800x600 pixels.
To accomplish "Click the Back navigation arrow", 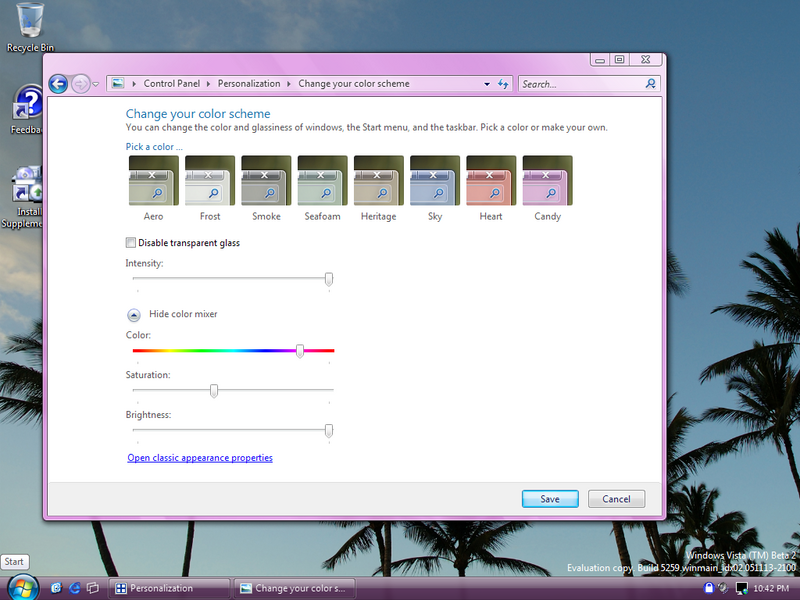I will pyautogui.click(x=58, y=84).
